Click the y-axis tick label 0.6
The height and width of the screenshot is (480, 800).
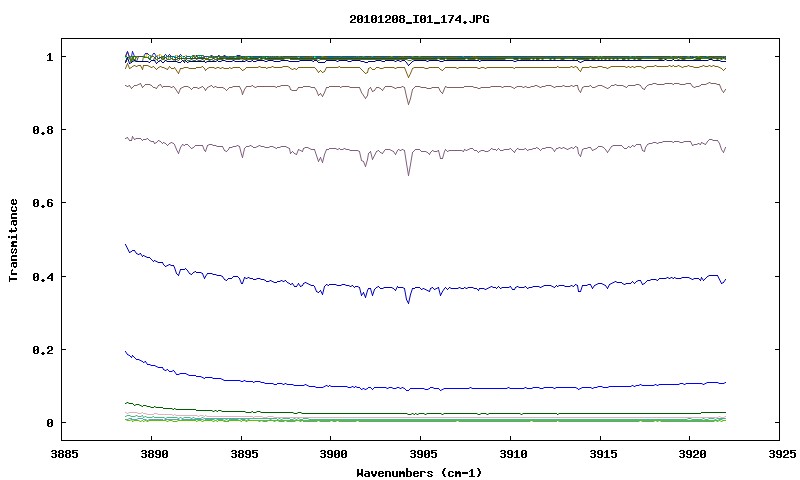point(43,203)
